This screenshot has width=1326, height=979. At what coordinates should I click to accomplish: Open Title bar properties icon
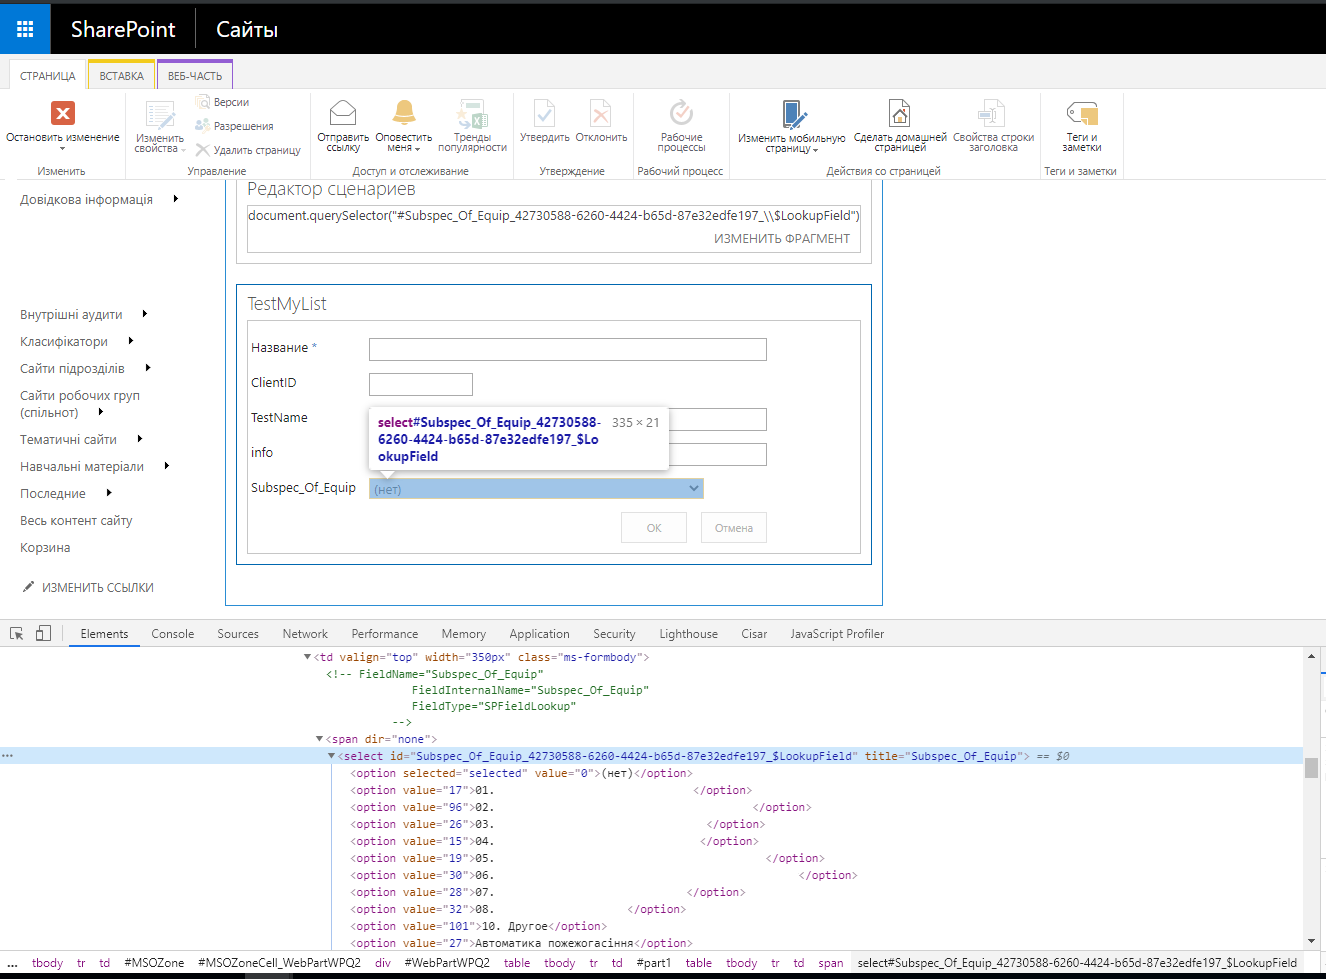click(993, 113)
